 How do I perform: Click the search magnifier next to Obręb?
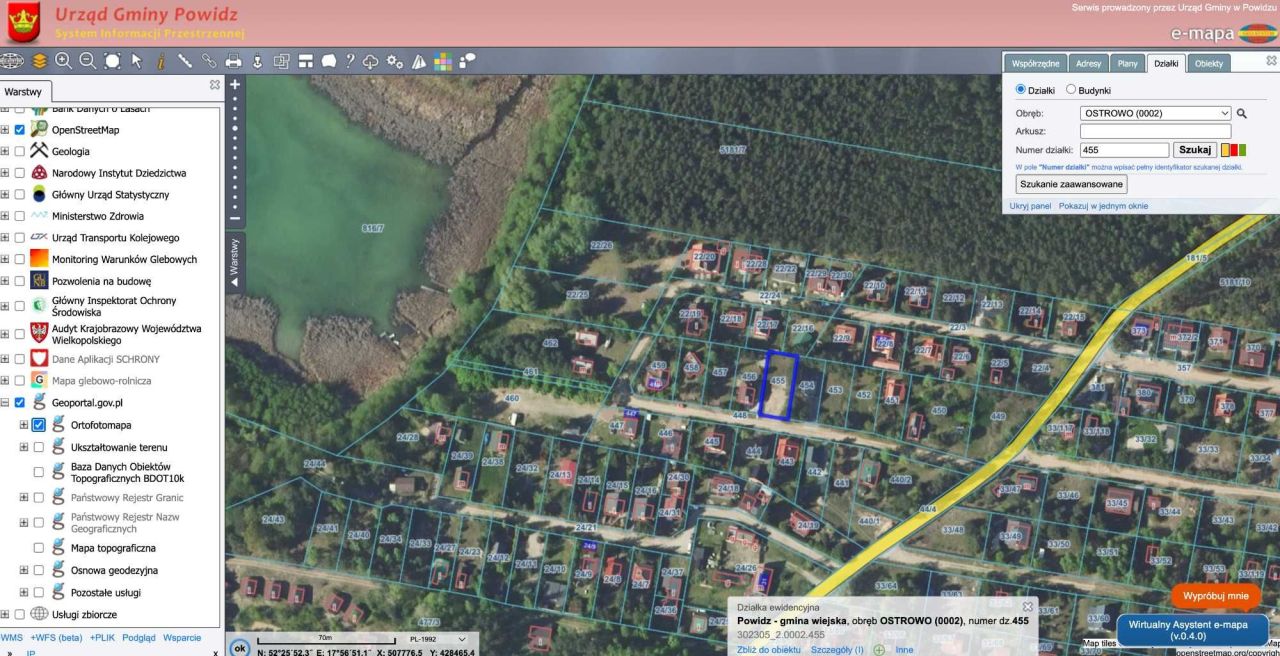click(x=1242, y=114)
